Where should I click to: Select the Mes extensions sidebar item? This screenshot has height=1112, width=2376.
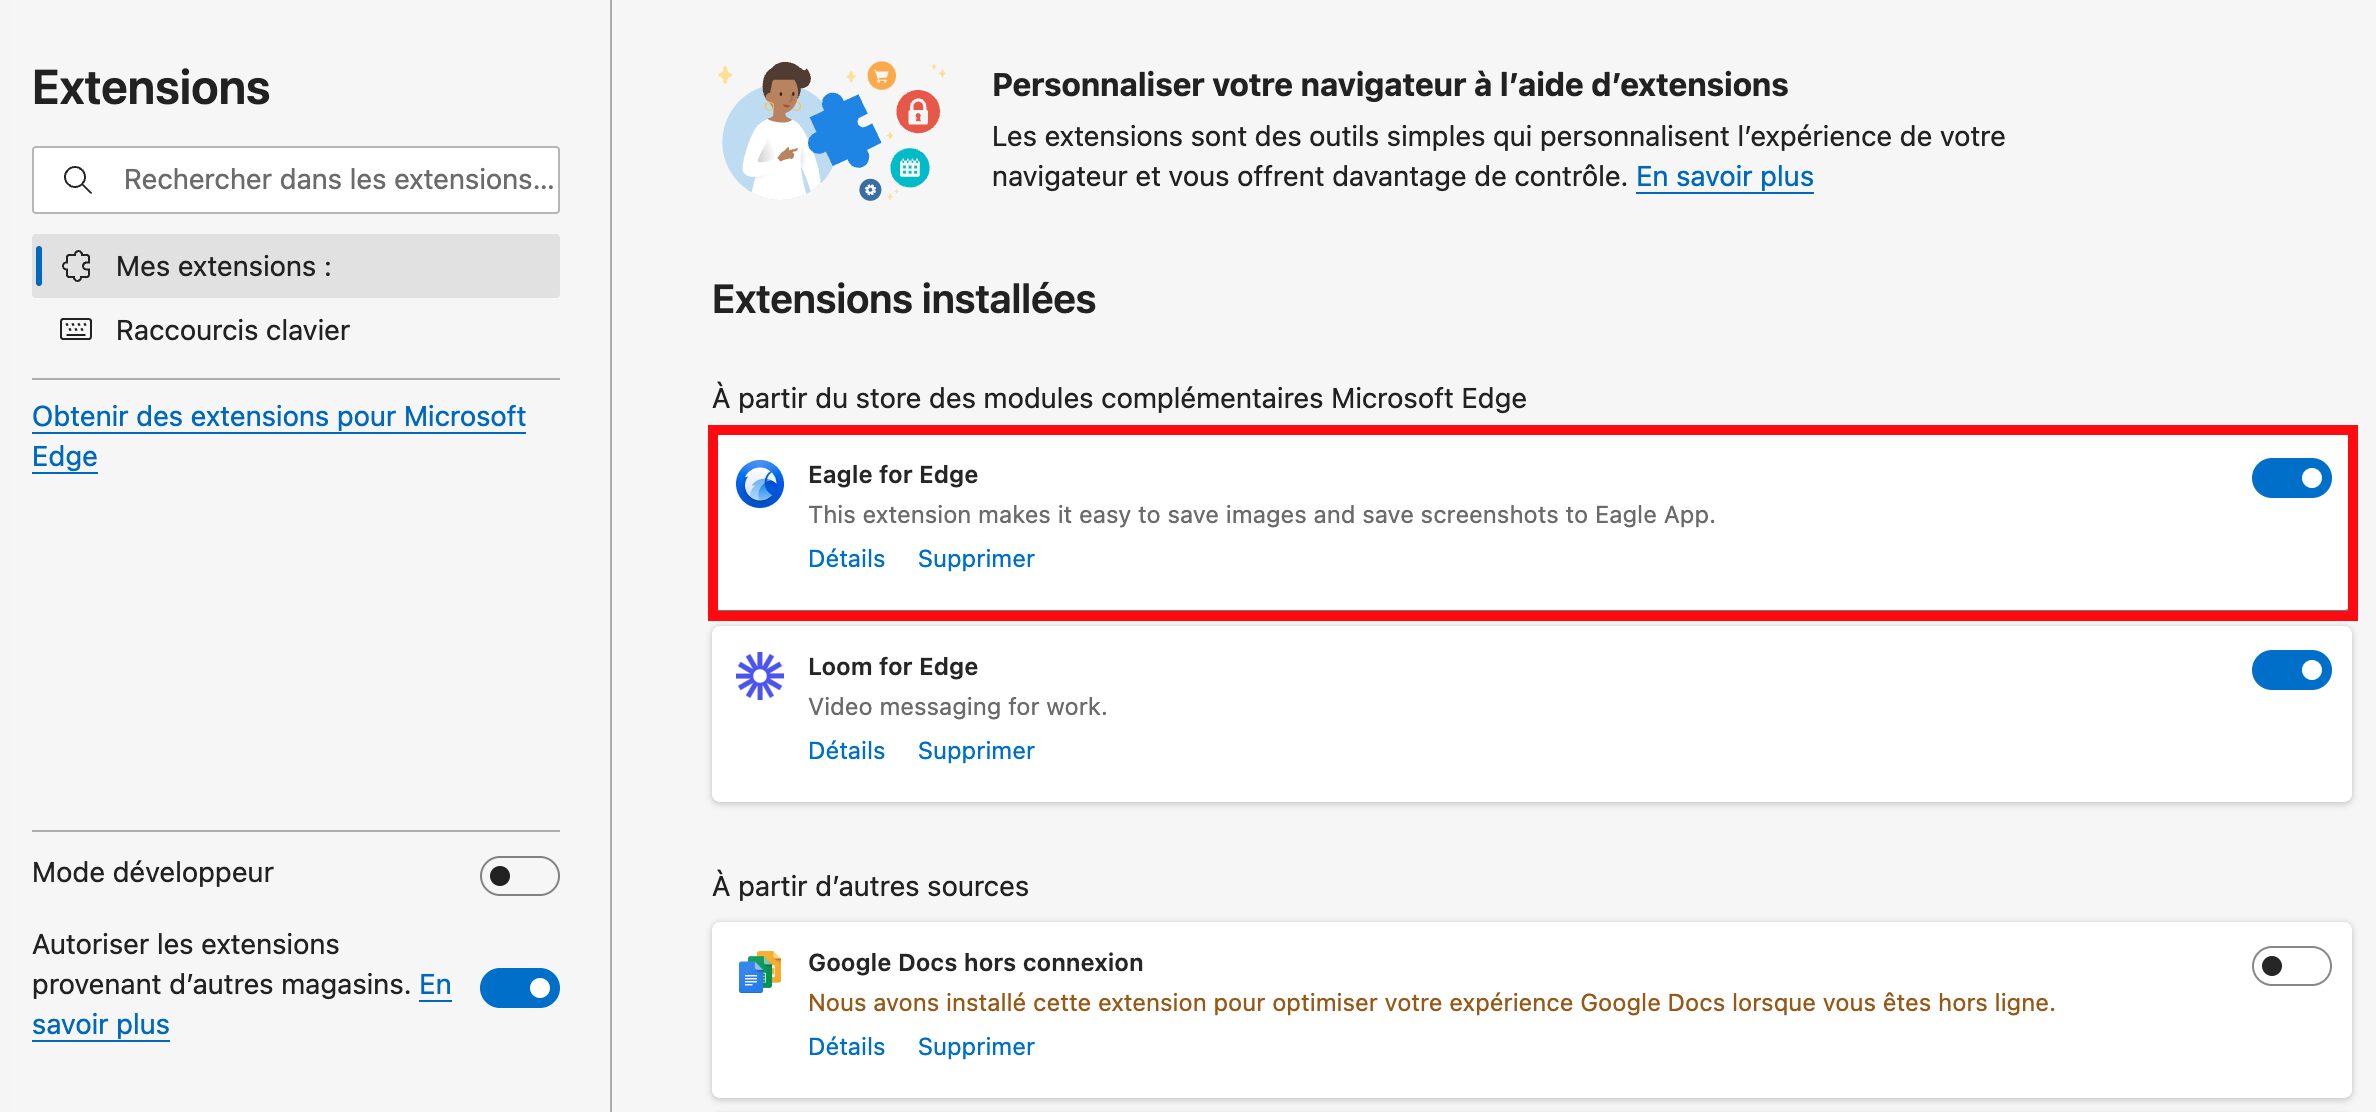pyautogui.click(x=296, y=266)
